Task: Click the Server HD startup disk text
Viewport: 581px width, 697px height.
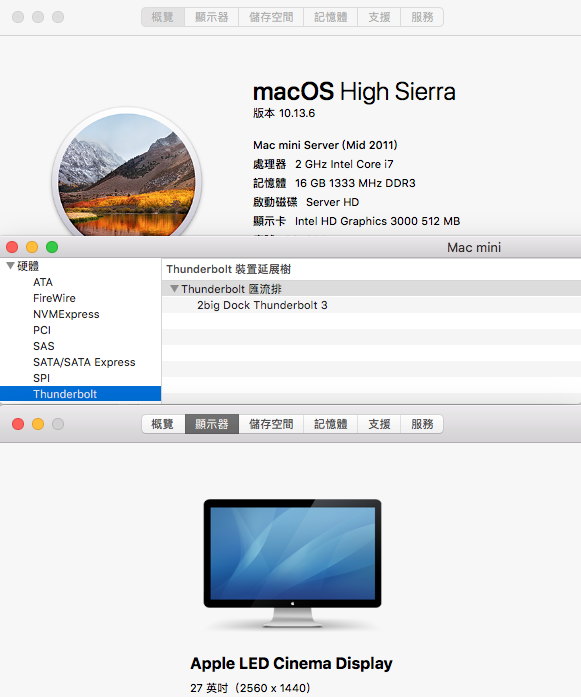Action: [333, 202]
